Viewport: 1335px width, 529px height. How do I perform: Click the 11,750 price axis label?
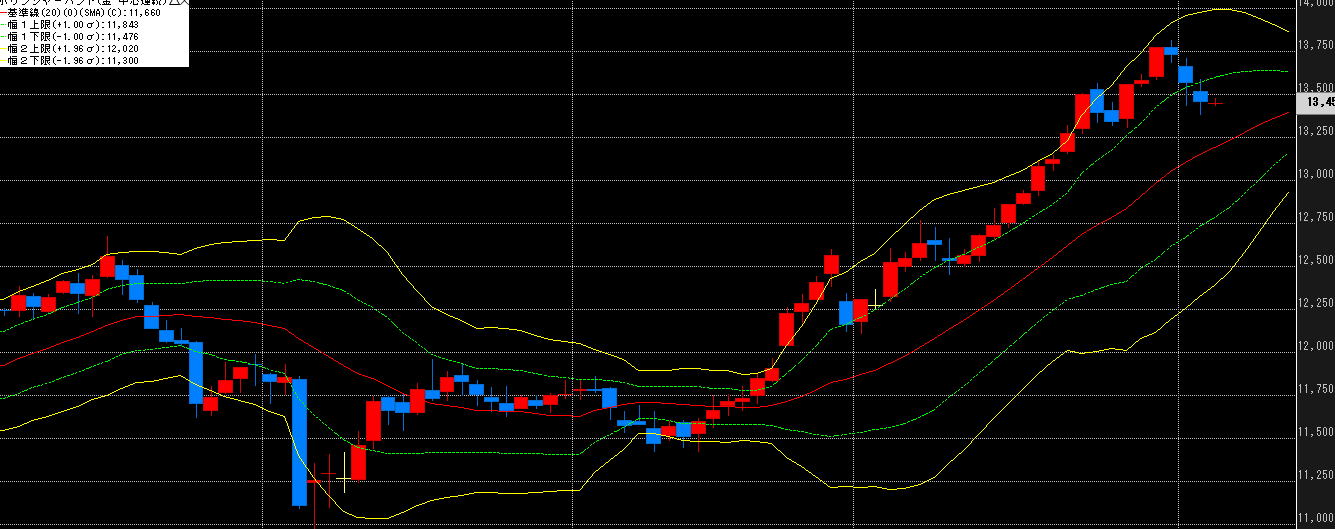[1315, 389]
